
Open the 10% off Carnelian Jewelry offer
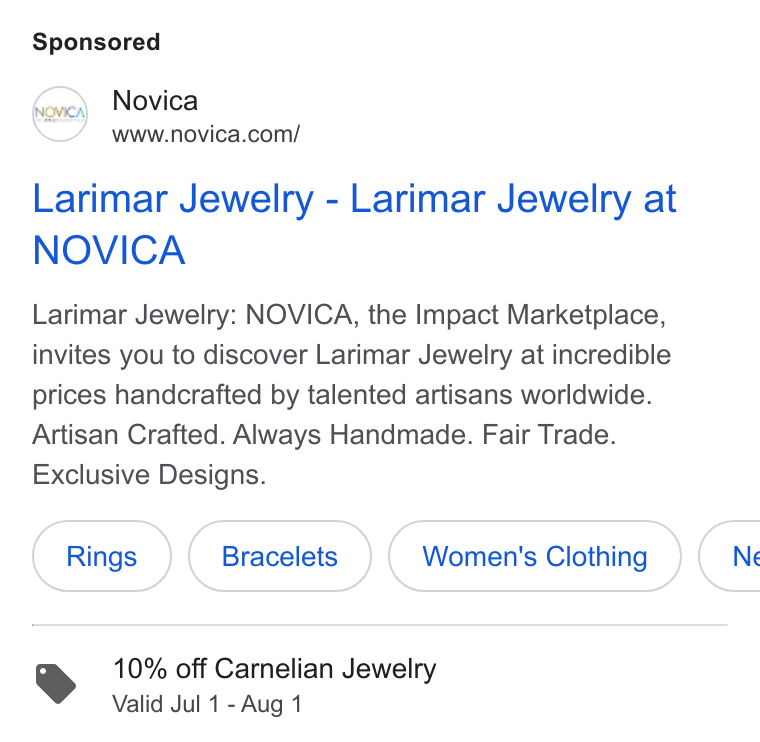click(x=274, y=669)
